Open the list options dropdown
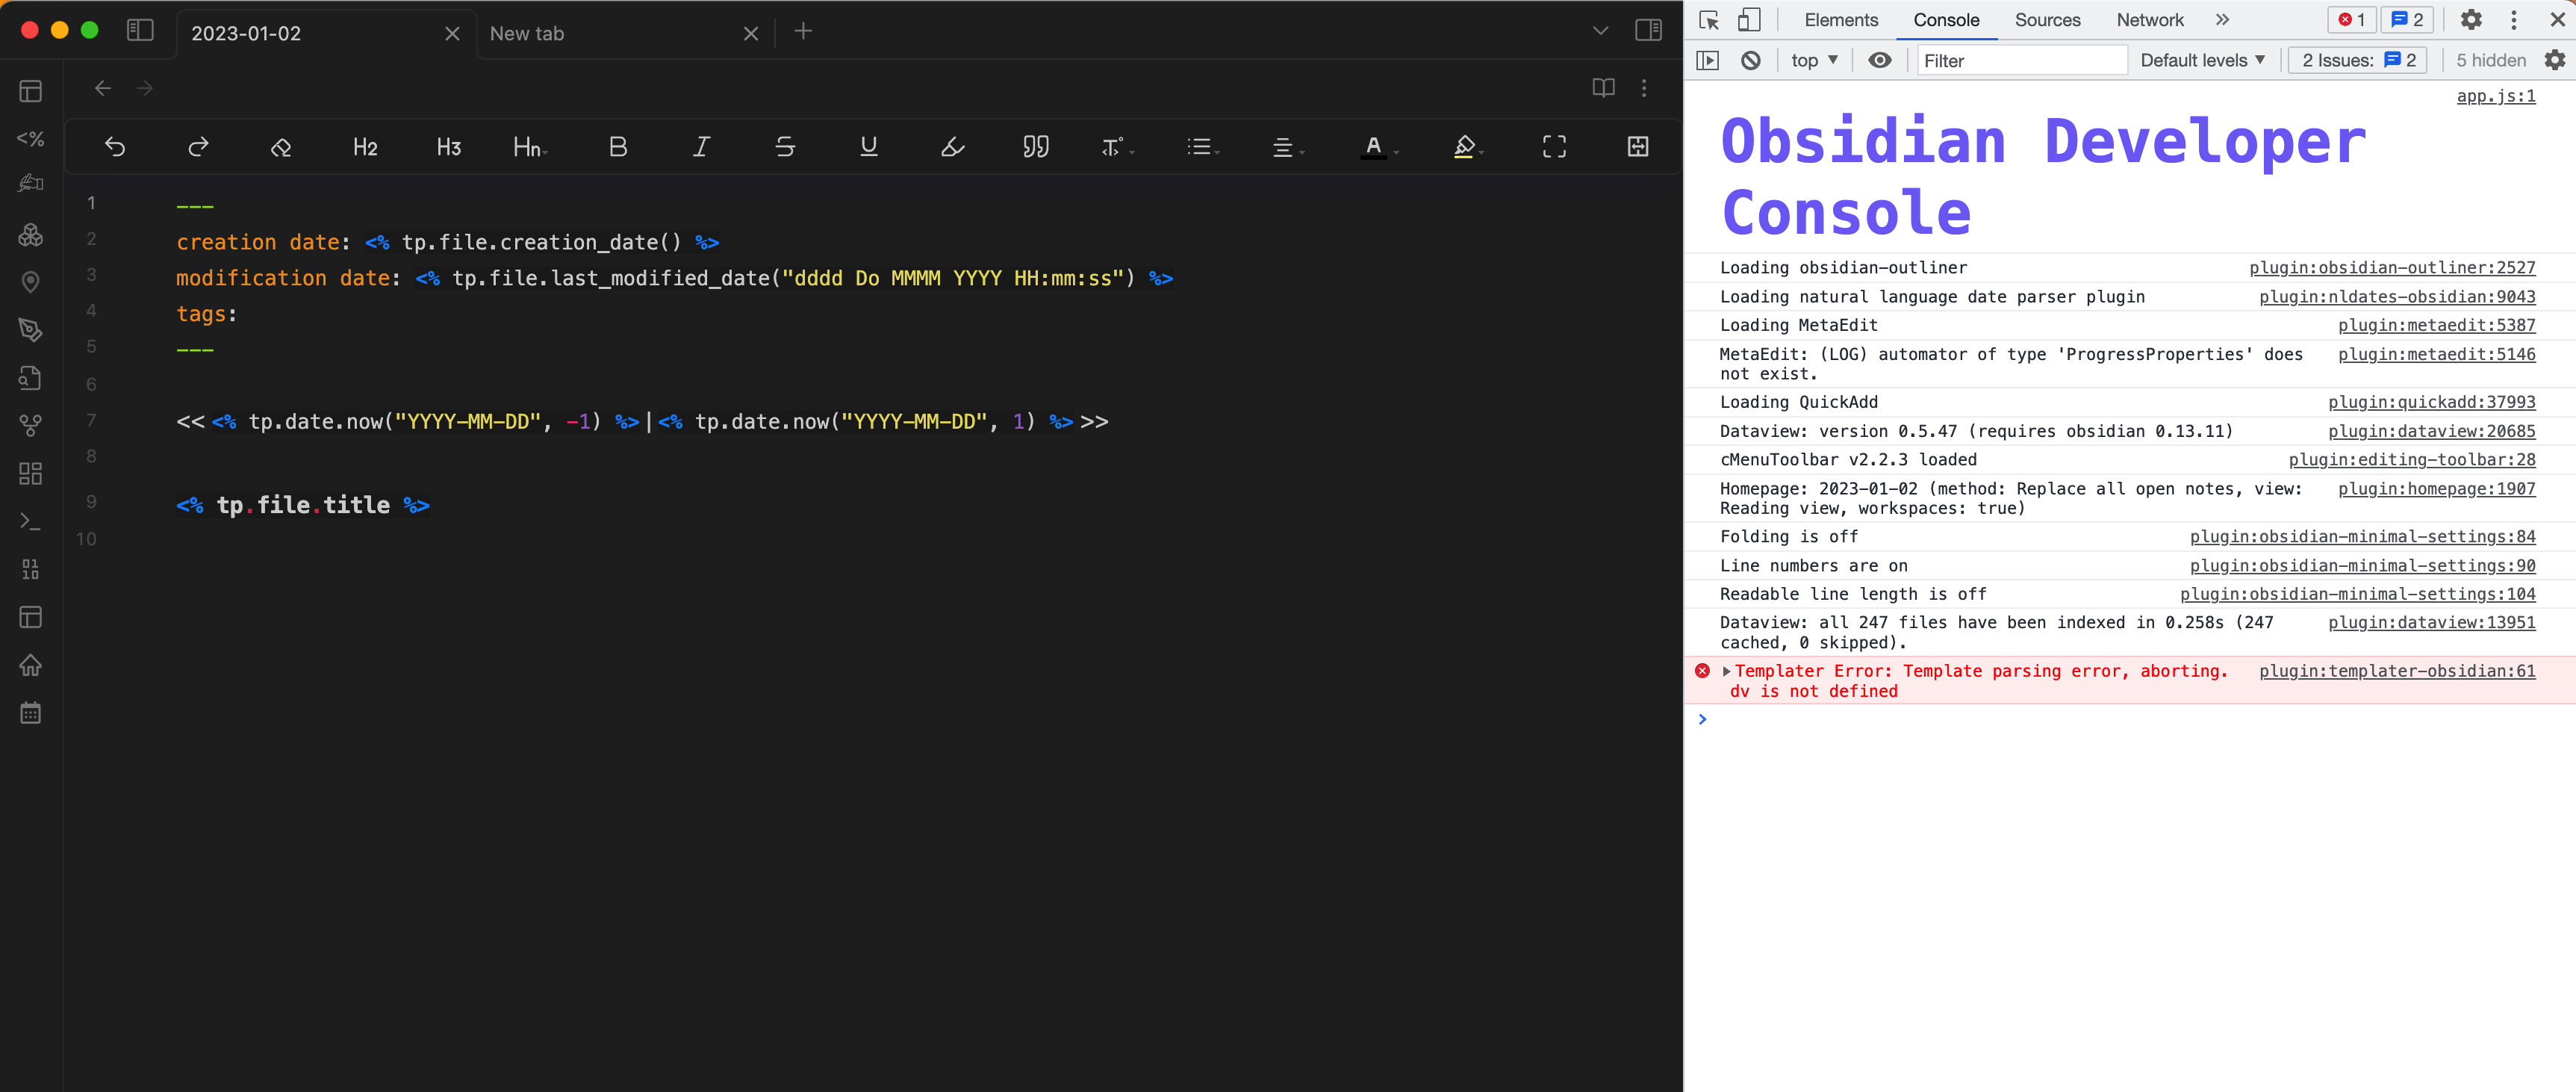The width and height of the screenshot is (2576, 1092). pos(1203,147)
